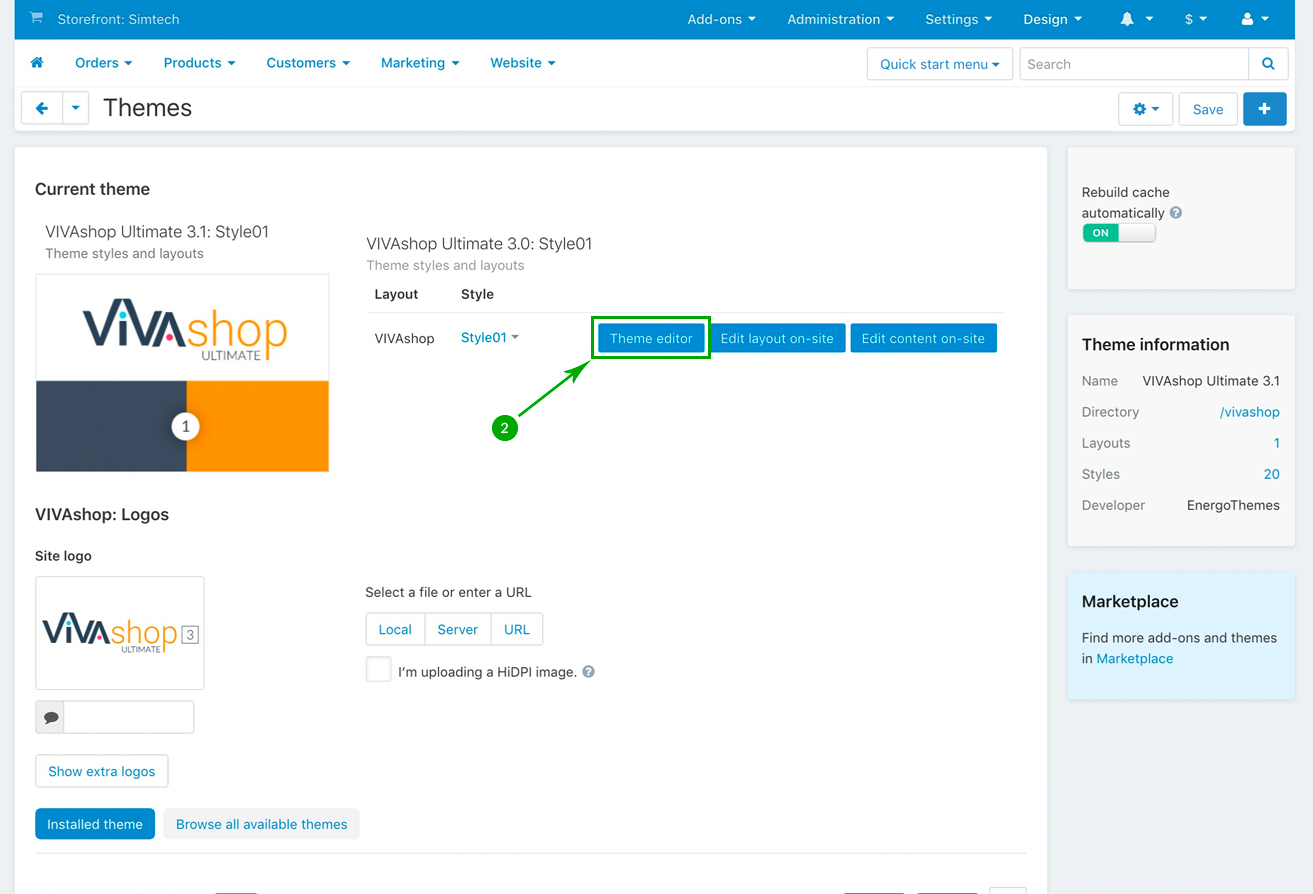Image resolution: width=1313 pixels, height=894 pixels.
Task: Click the site logo alt text field
Action: click(129, 717)
